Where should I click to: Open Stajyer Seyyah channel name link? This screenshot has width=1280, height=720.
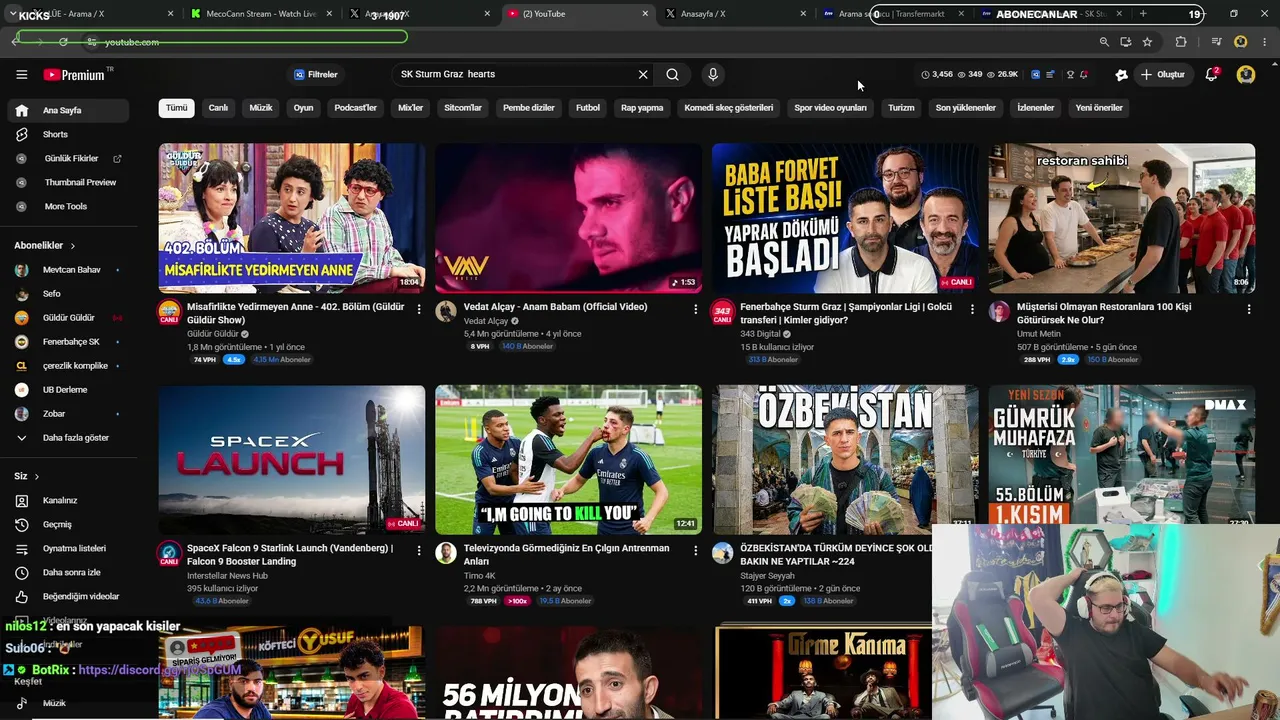[x=767, y=576]
